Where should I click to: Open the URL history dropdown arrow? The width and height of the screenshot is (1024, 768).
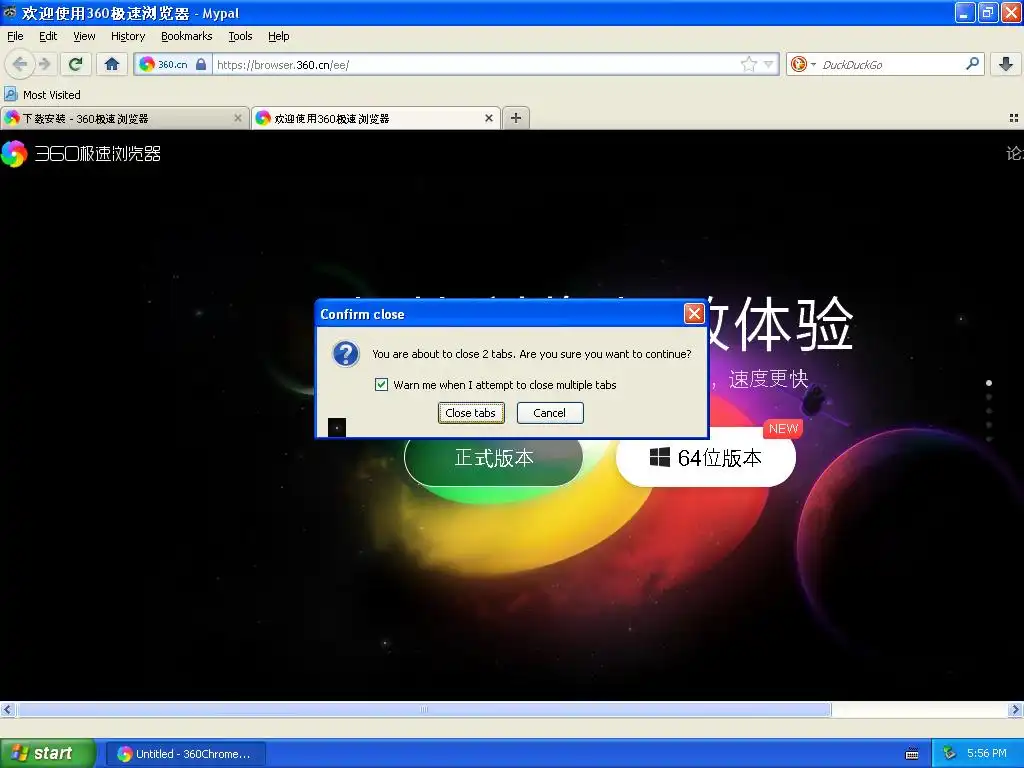tap(769, 64)
